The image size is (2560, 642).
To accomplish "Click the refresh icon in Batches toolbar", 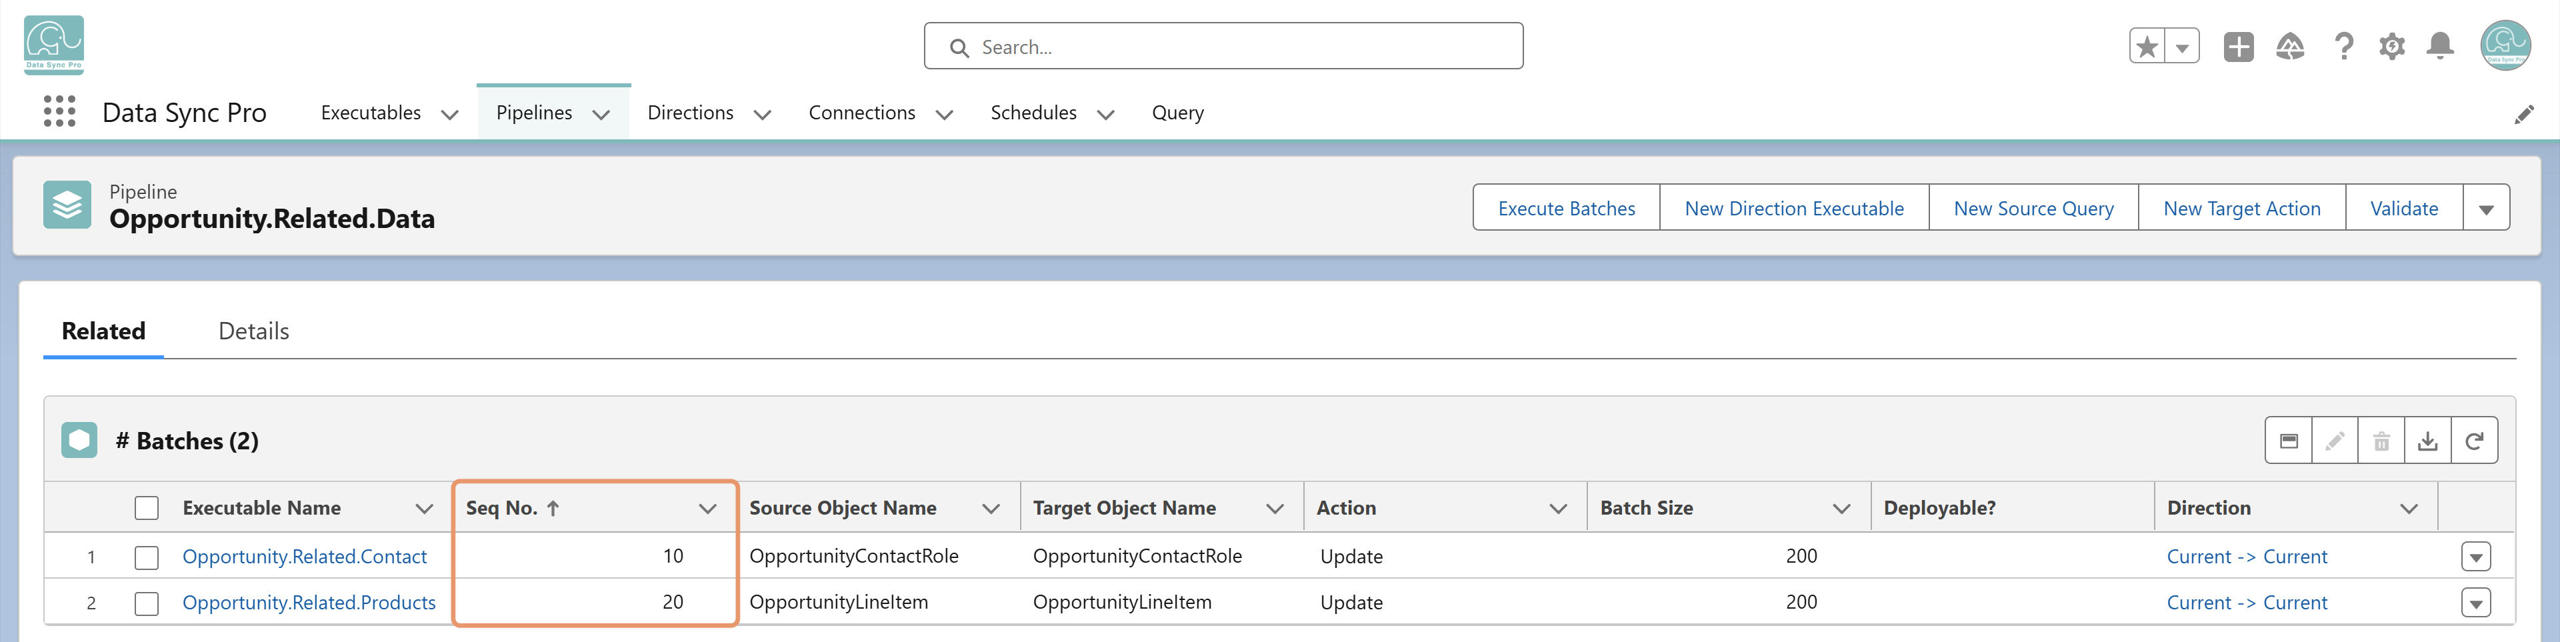I will pos(2474,441).
